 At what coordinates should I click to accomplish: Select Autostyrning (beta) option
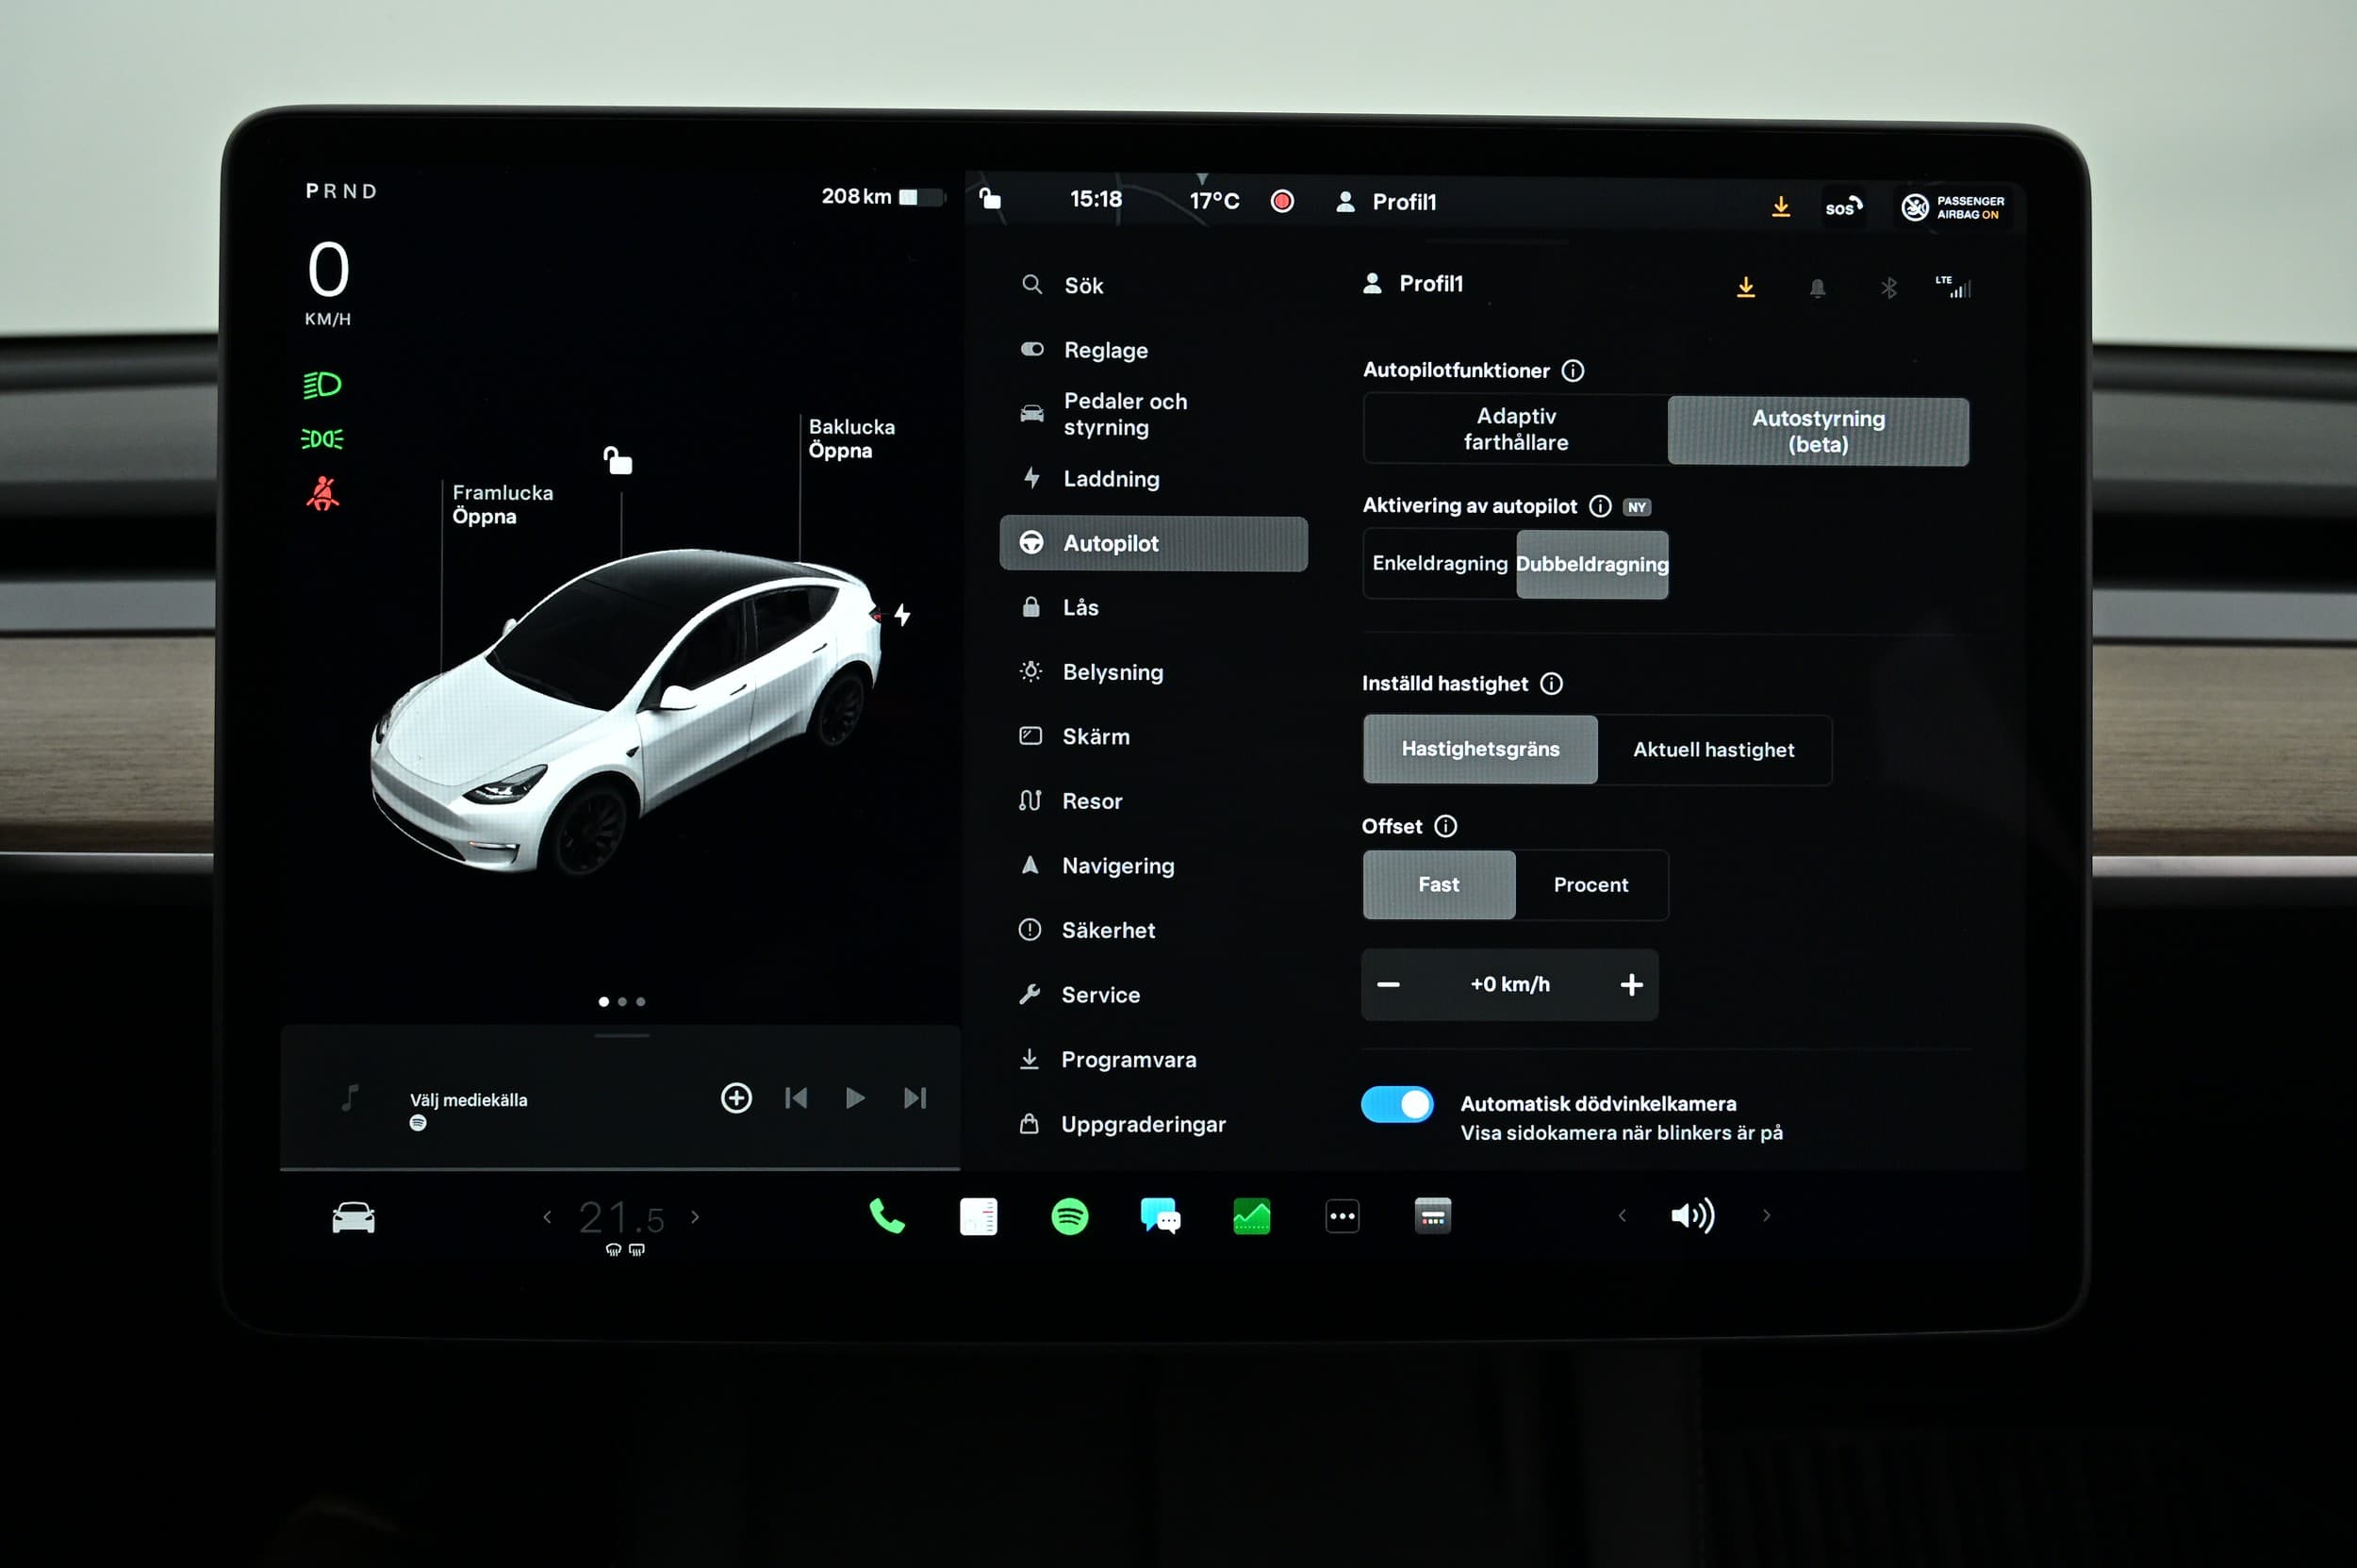pos(1817,431)
